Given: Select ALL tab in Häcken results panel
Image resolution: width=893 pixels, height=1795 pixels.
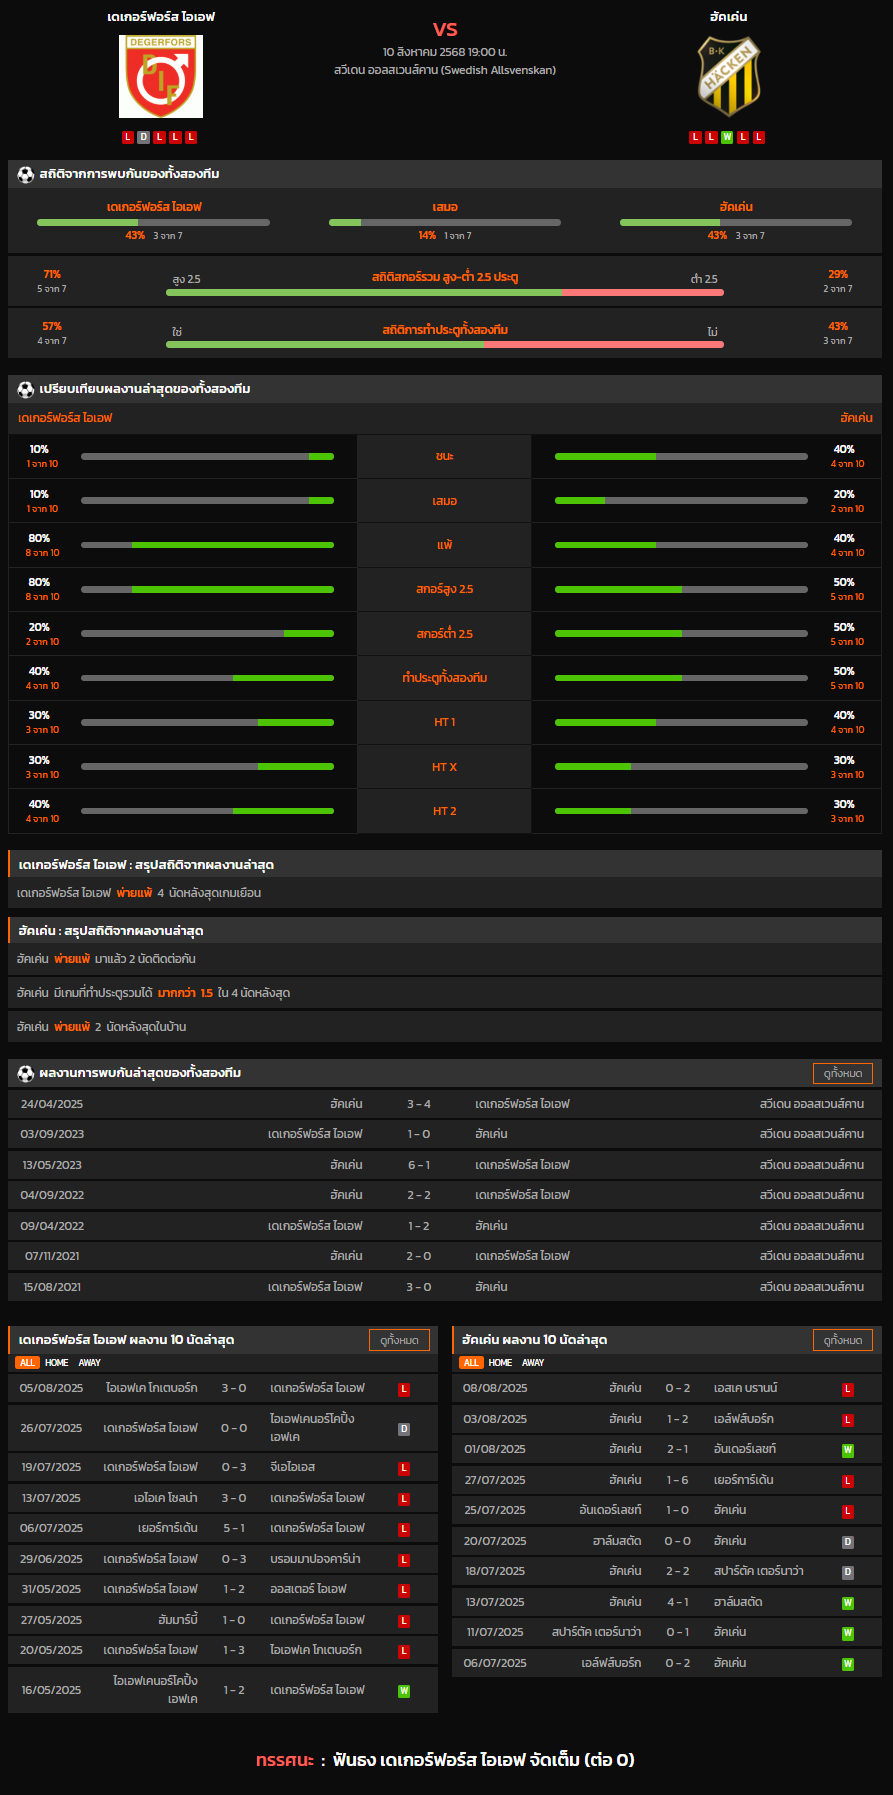Looking at the screenshot, I should (x=471, y=1363).
